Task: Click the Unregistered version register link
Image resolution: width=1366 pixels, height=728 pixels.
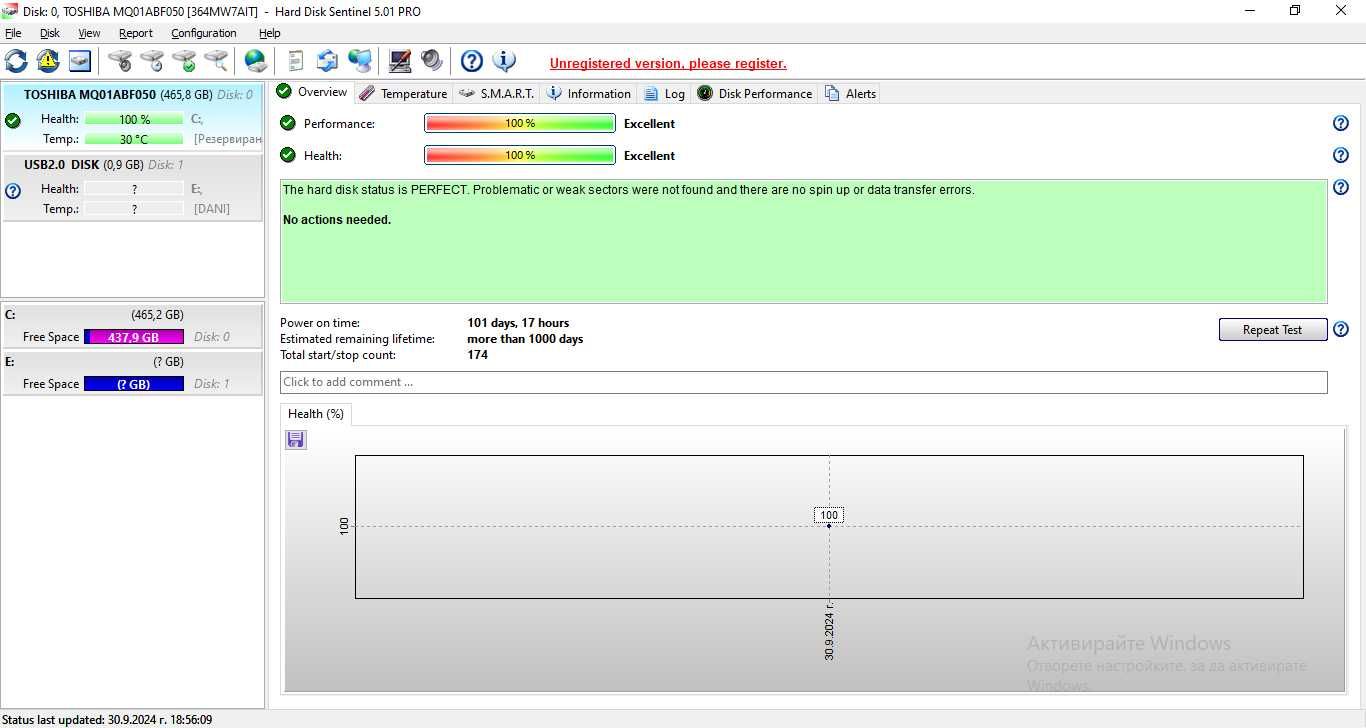Action: coord(668,64)
